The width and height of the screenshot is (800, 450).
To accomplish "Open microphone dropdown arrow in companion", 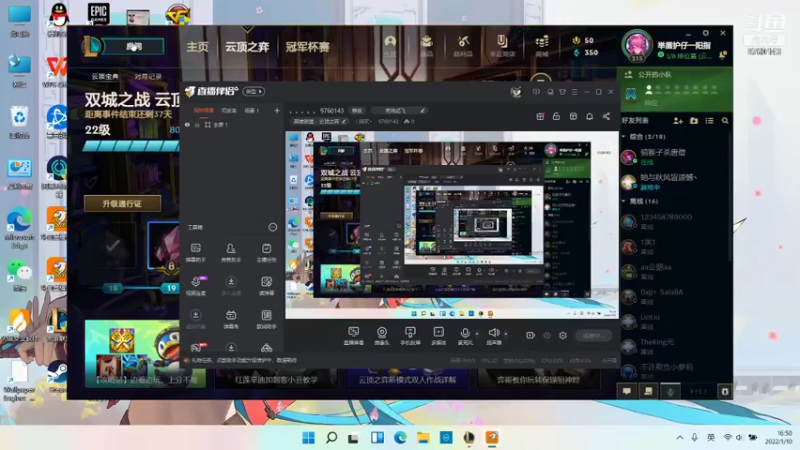I will 477,334.
